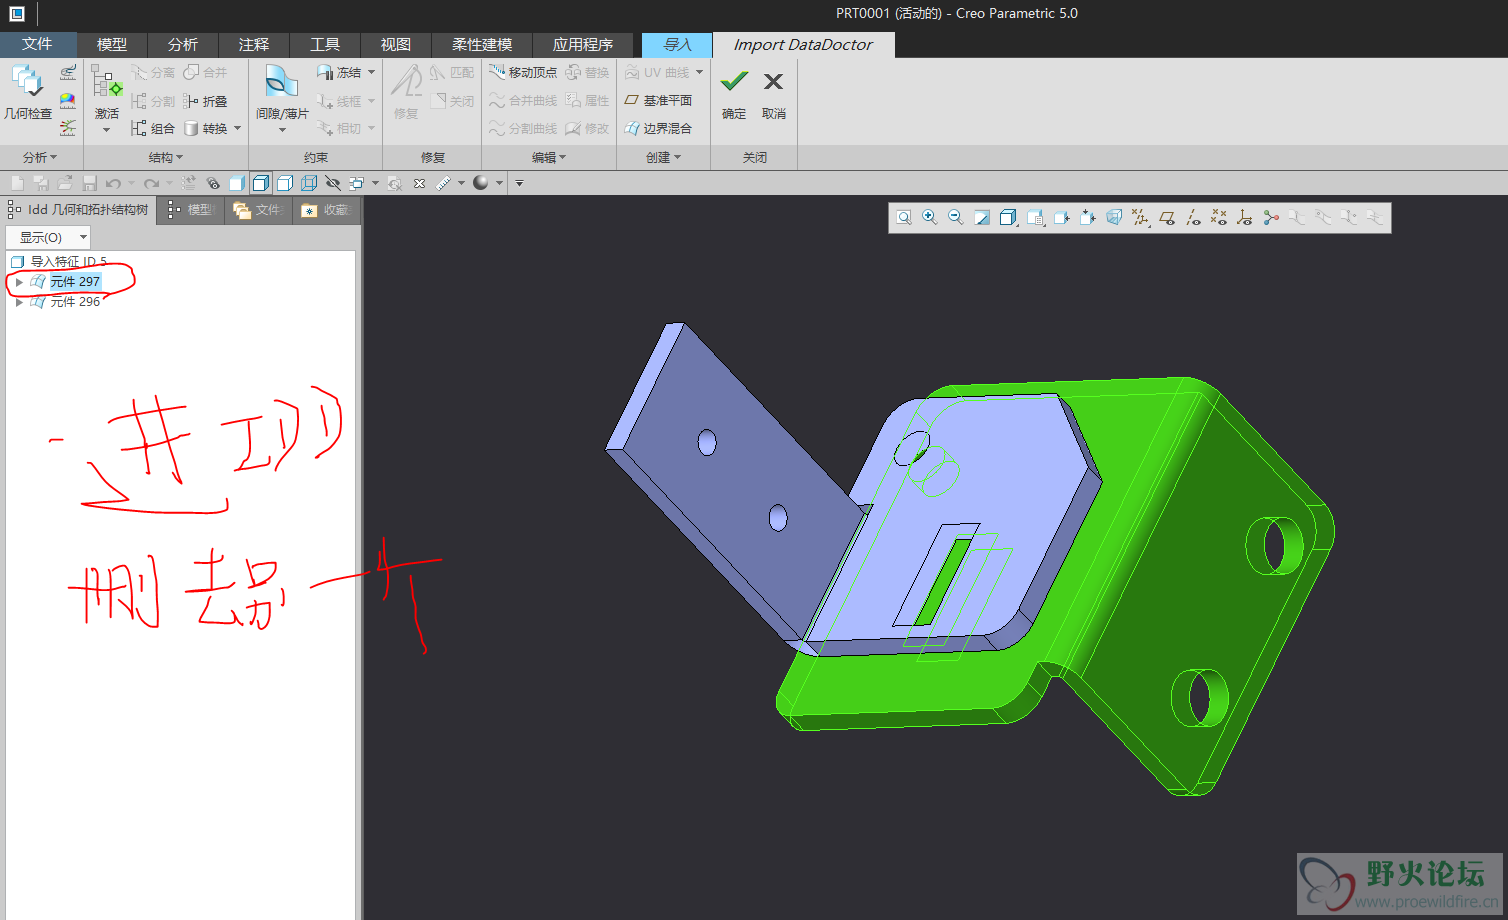Screen dimensions: 1508x920
Task: Toggle no-hidden display style cube
Action: point(285,183)
